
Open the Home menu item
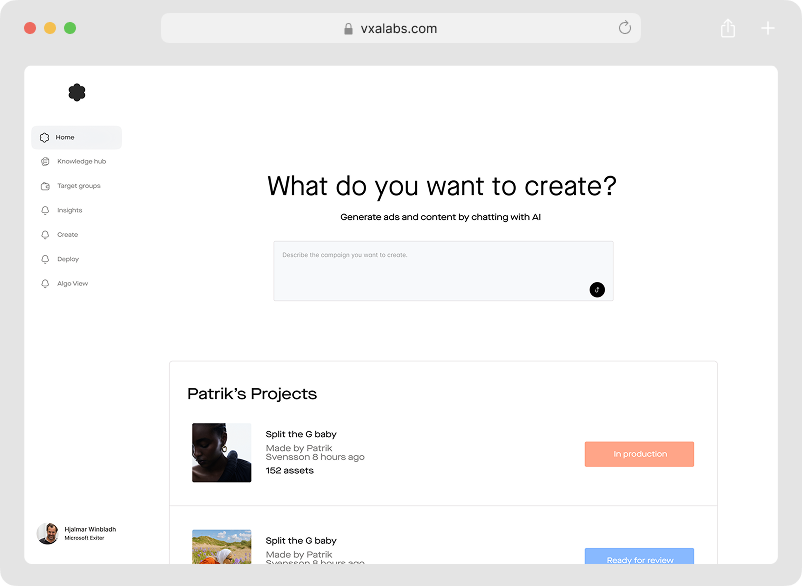tap(76, 138)
